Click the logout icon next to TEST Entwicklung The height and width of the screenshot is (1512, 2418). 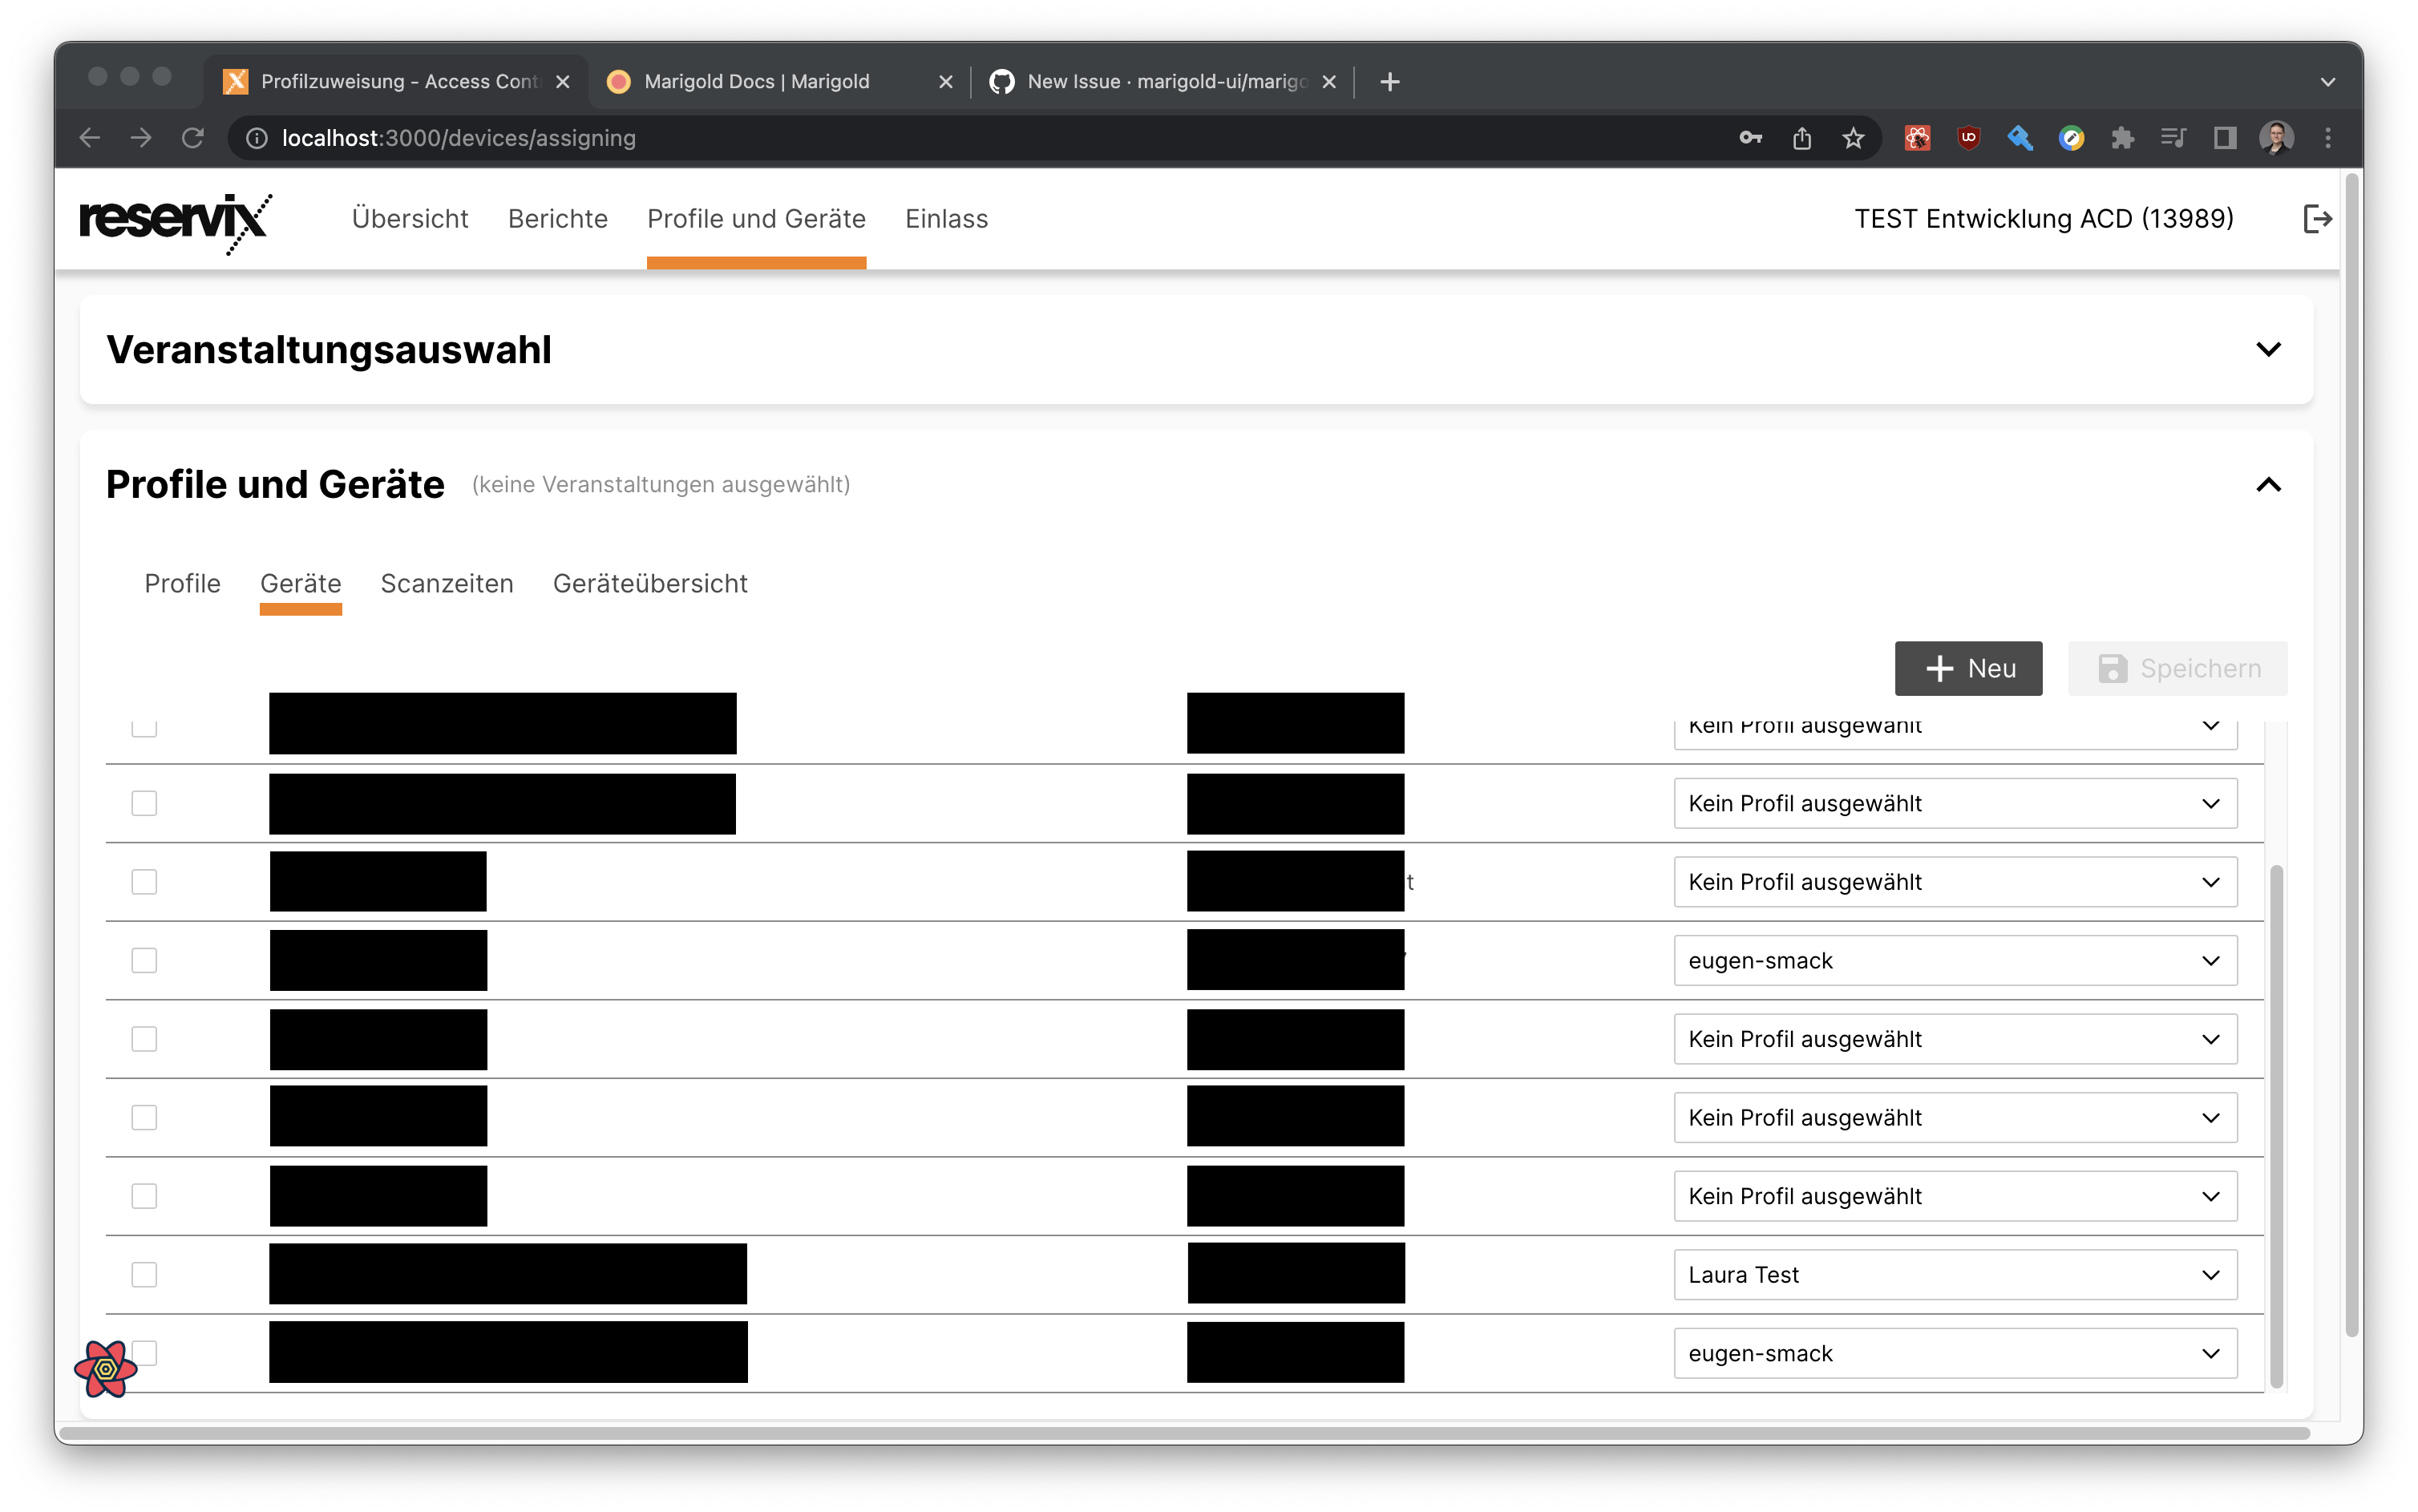pyautogui.click(x=2318, y=219)
